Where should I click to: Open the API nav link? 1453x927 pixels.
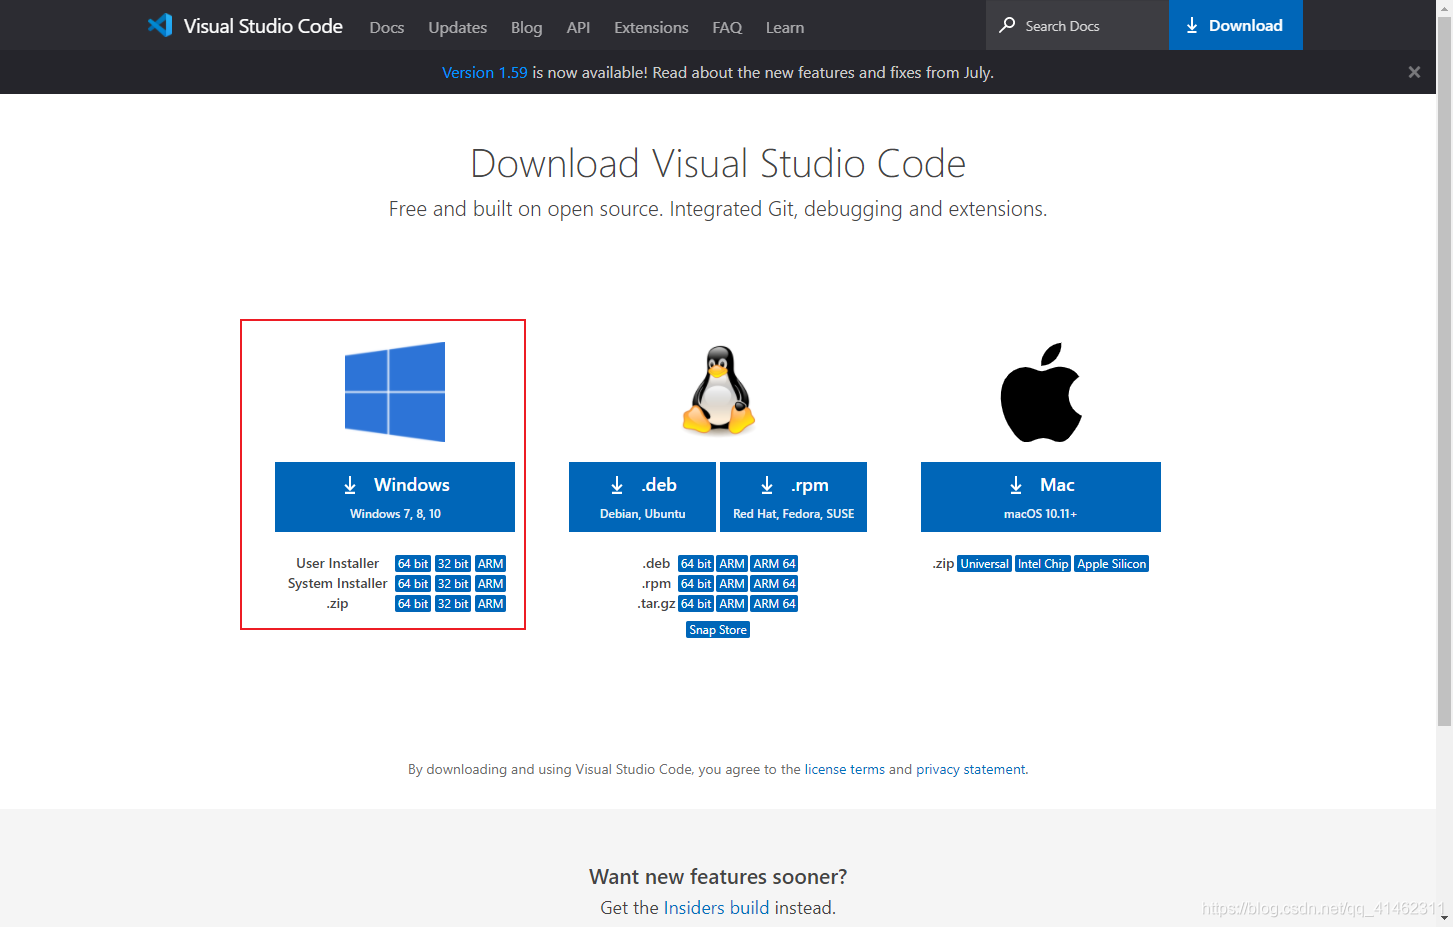578,27
